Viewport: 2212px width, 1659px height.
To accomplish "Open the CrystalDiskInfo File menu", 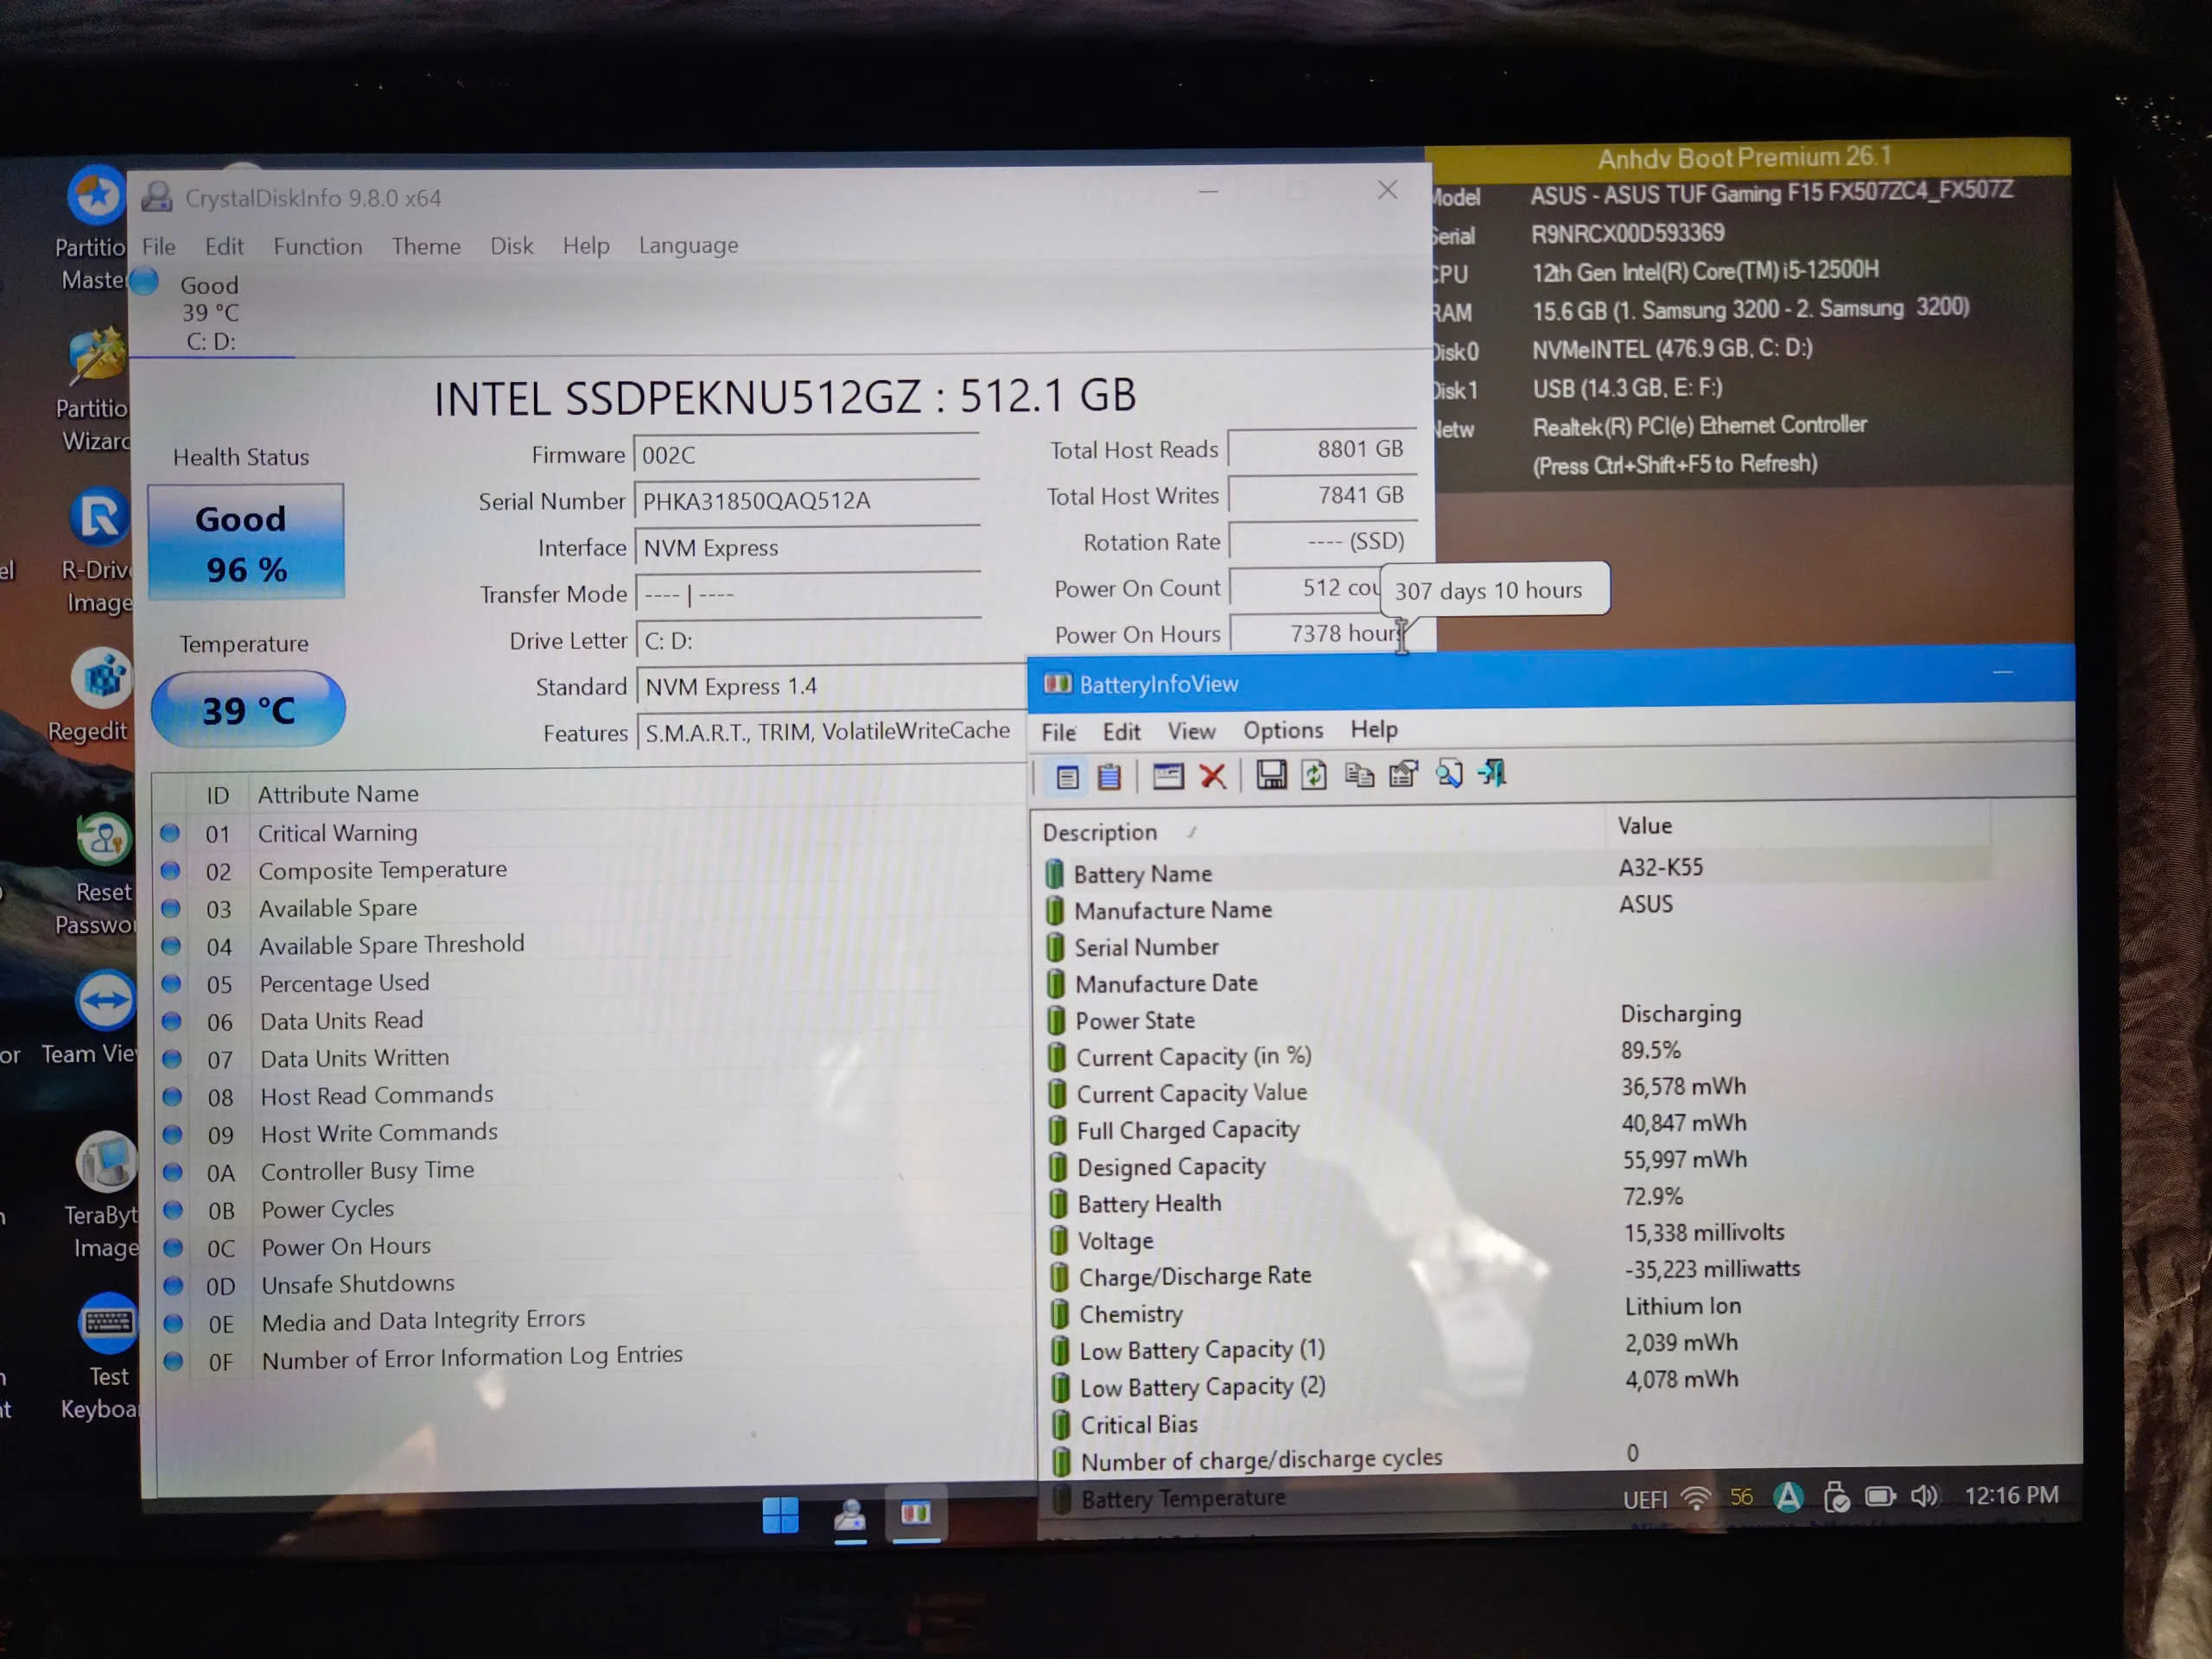I will tap(159, 247).
